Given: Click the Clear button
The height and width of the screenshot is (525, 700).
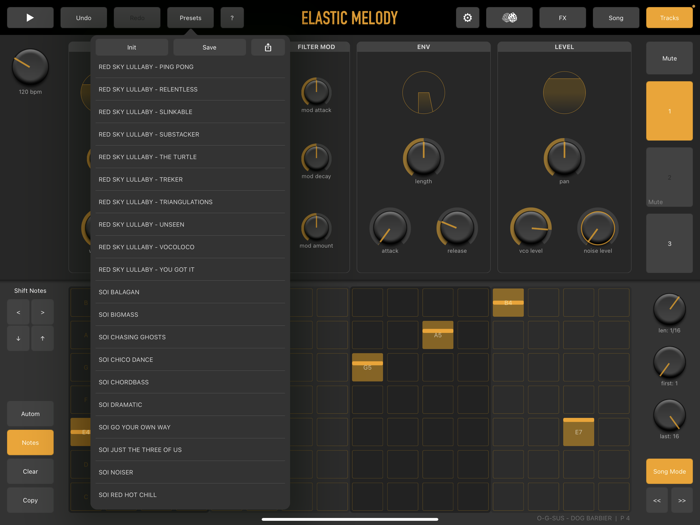Looking at the screenshot, I should [30, 471].
